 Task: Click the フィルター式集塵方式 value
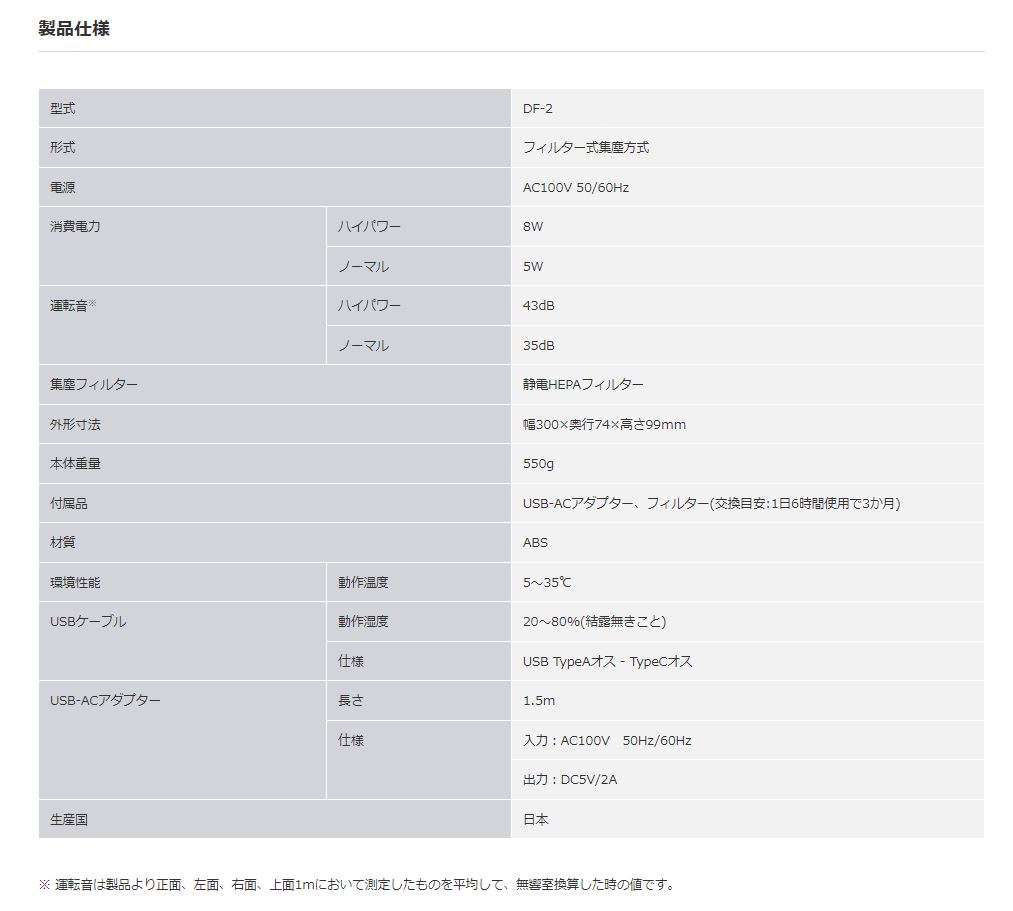[x=585, y=147]
